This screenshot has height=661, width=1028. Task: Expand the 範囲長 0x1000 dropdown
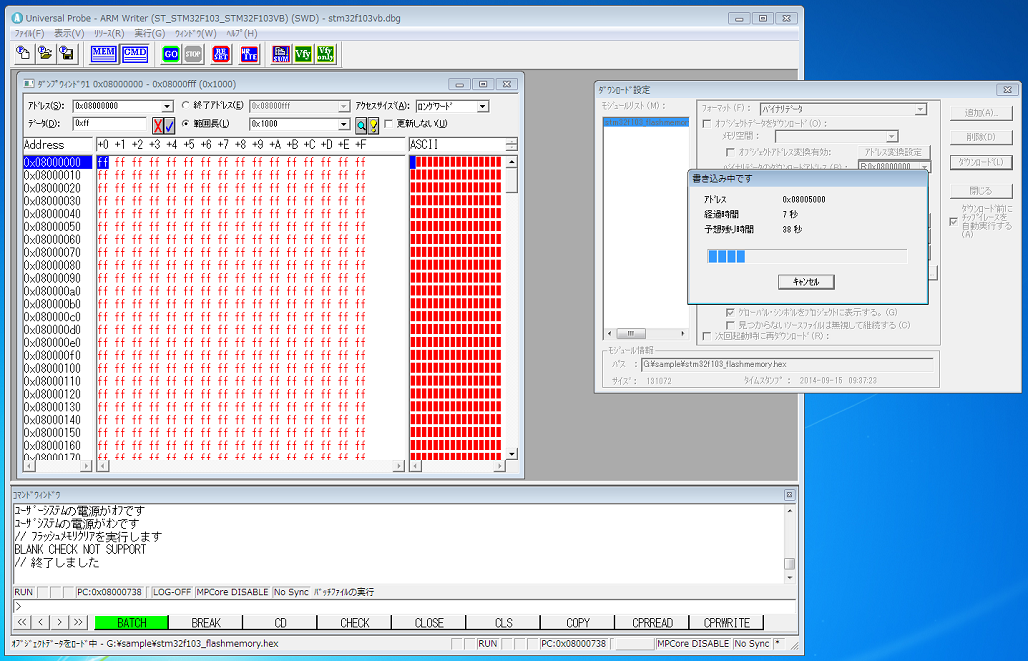click(344, 124)
